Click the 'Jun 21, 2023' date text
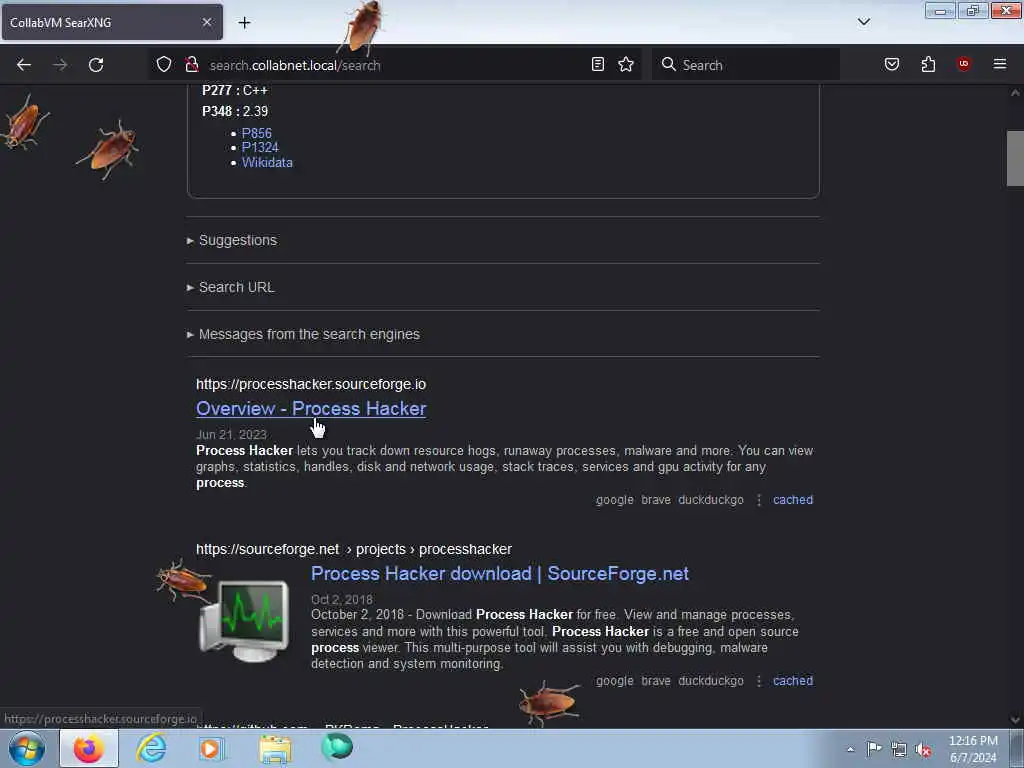The width and height of the screenshot is (1024, 768). tap(231, 434)
